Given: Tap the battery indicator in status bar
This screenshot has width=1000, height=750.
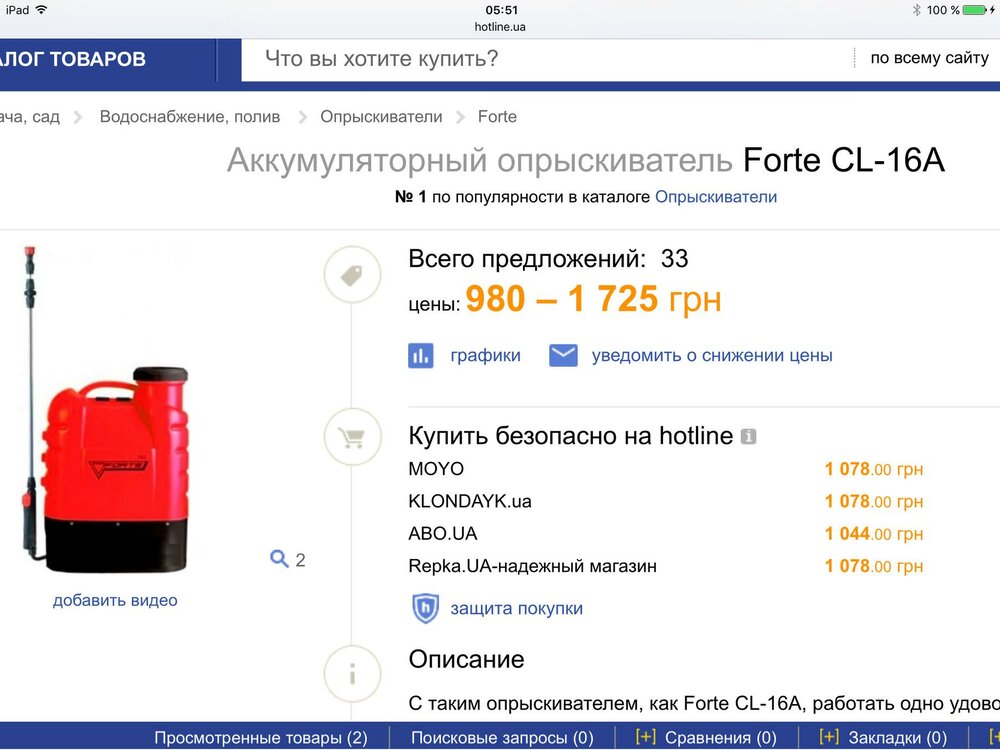Looking at the screenshot, I should pos(975,10).
